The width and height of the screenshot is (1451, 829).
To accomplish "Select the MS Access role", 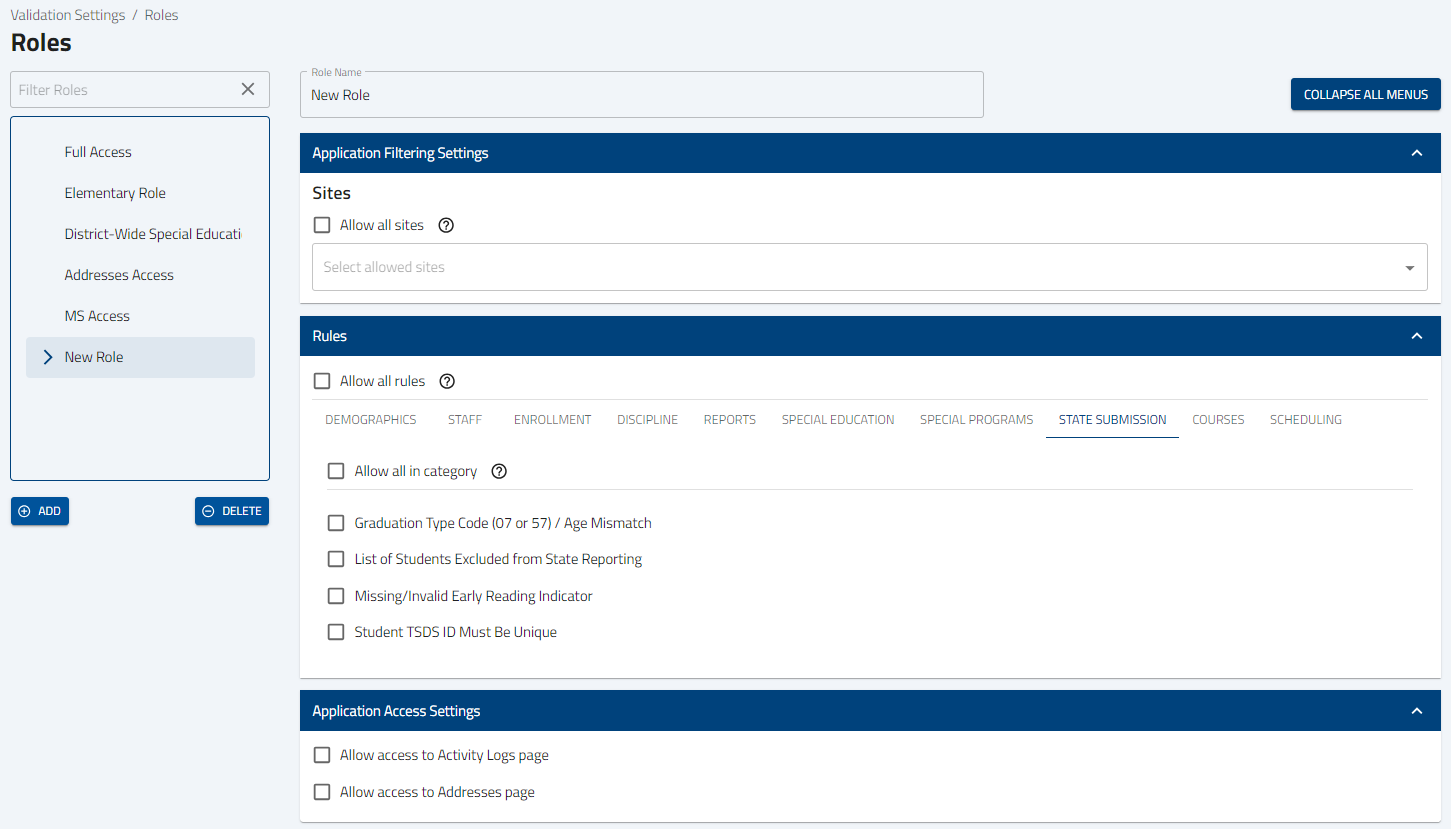I will click(x=140, y=316).
